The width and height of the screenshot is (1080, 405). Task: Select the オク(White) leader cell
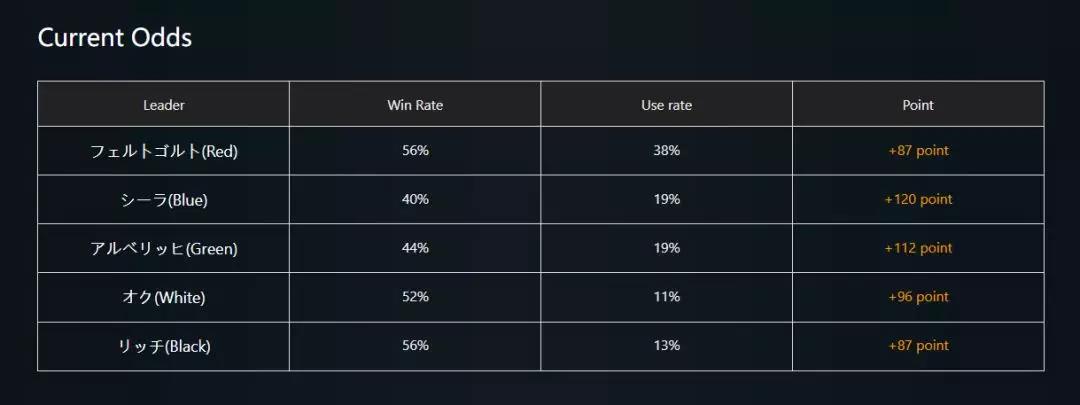pos(164,297)
